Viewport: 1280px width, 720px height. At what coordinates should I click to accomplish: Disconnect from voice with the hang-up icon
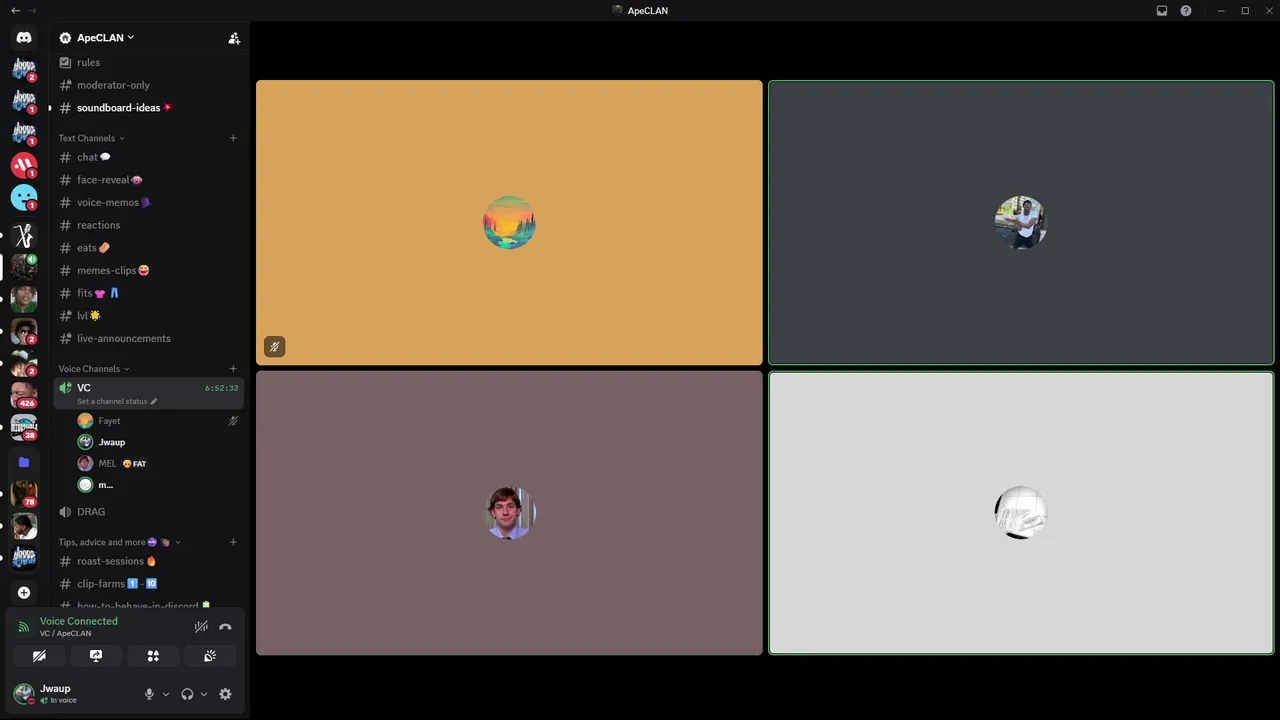point(225,627)
